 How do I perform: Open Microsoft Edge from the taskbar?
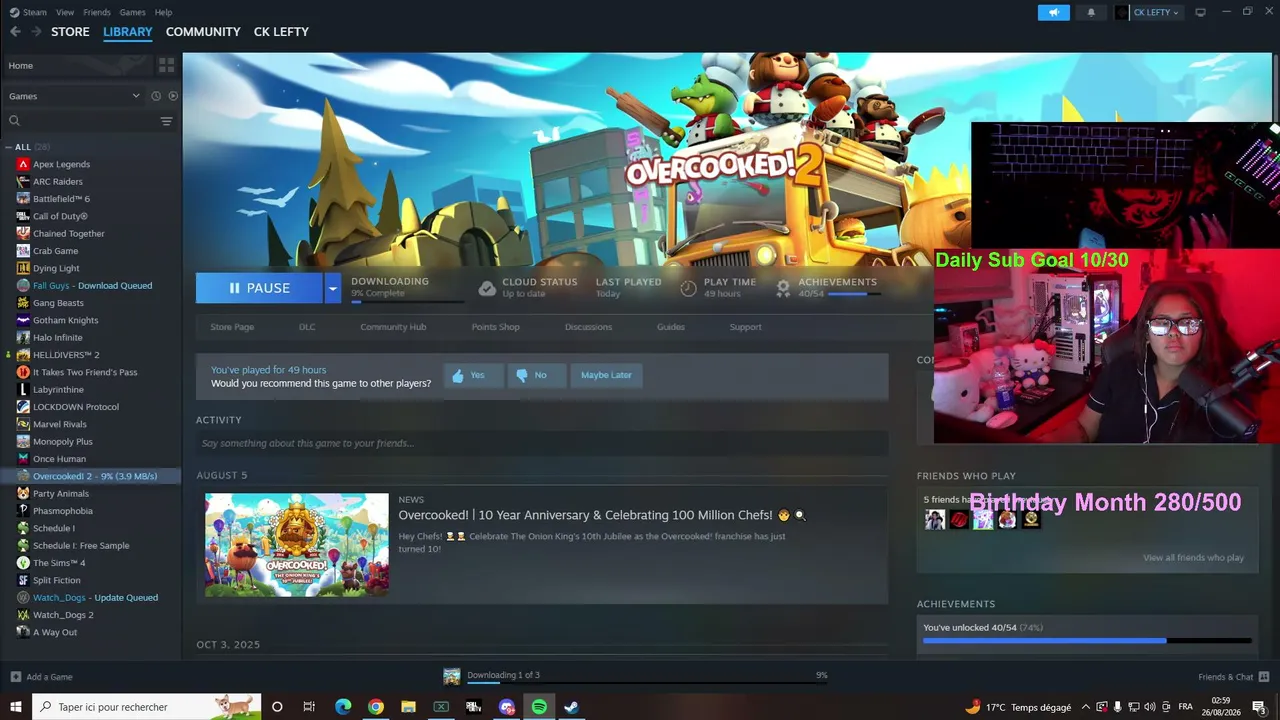(343, 707)
